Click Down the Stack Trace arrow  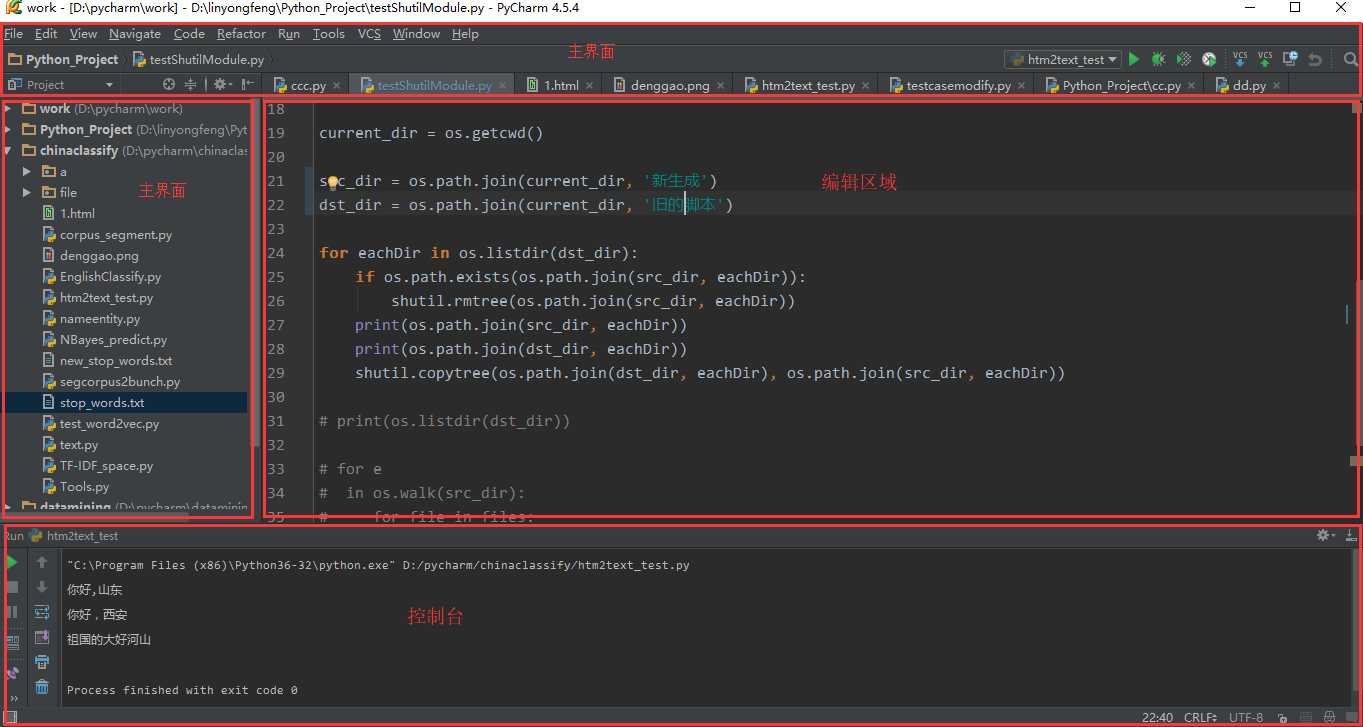click(x=42, y=587)
